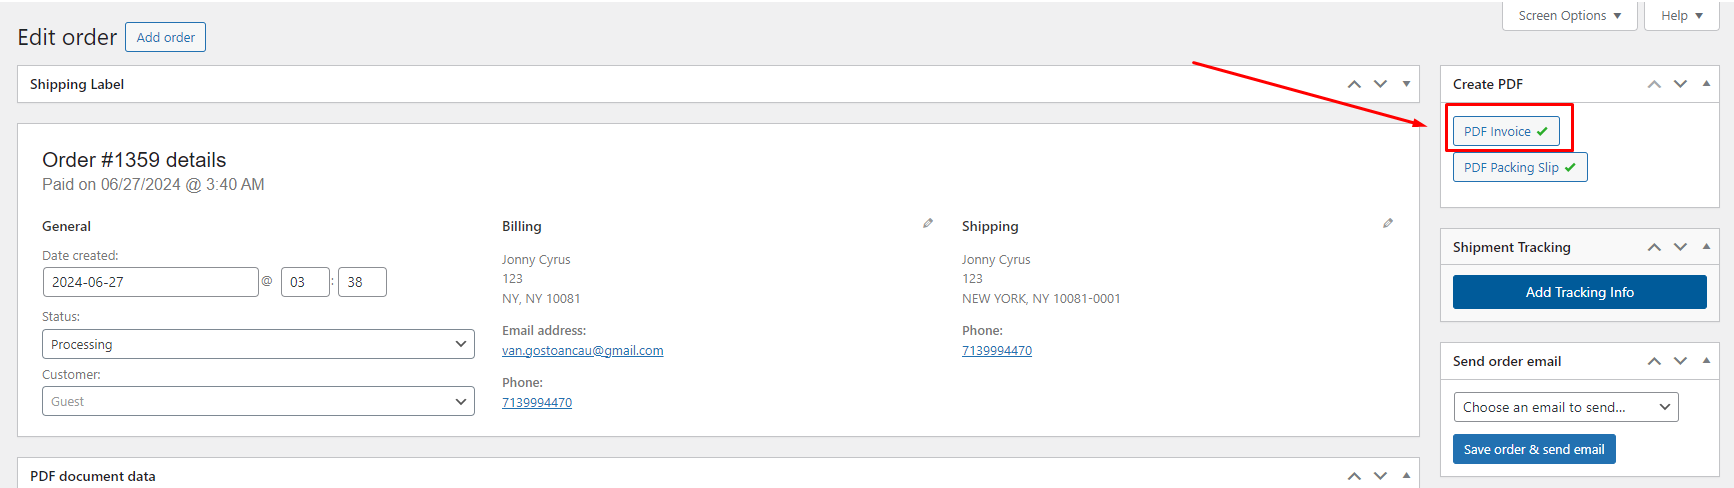Click the Billing edit pencil icon
Viewport: 1734px width, 488px height.
(928, 224)
